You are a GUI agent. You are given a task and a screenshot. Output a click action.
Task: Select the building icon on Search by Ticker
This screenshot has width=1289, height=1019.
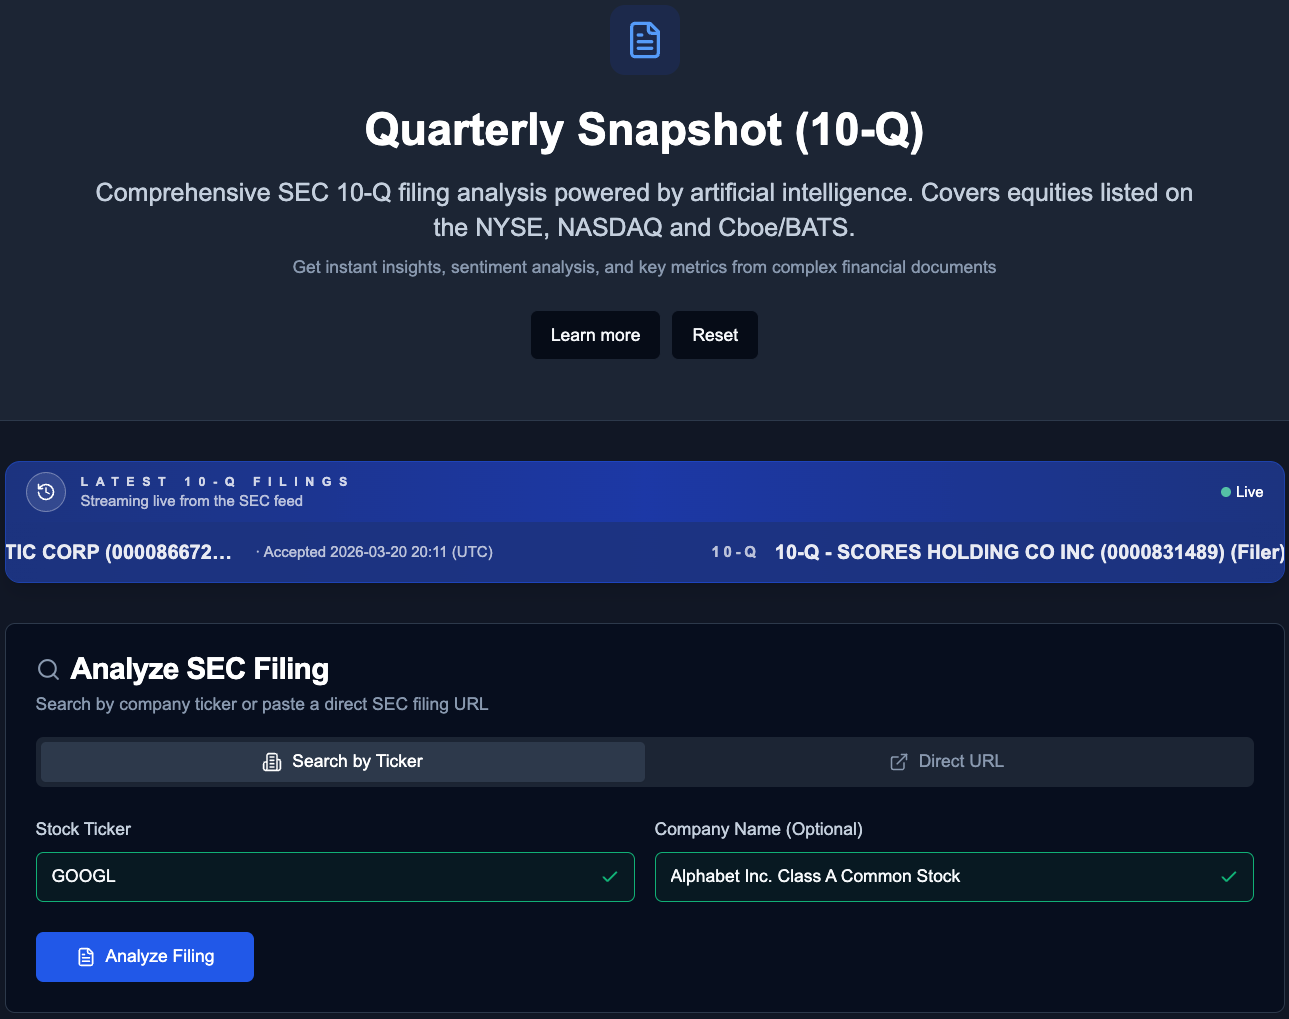pos(271,761)
